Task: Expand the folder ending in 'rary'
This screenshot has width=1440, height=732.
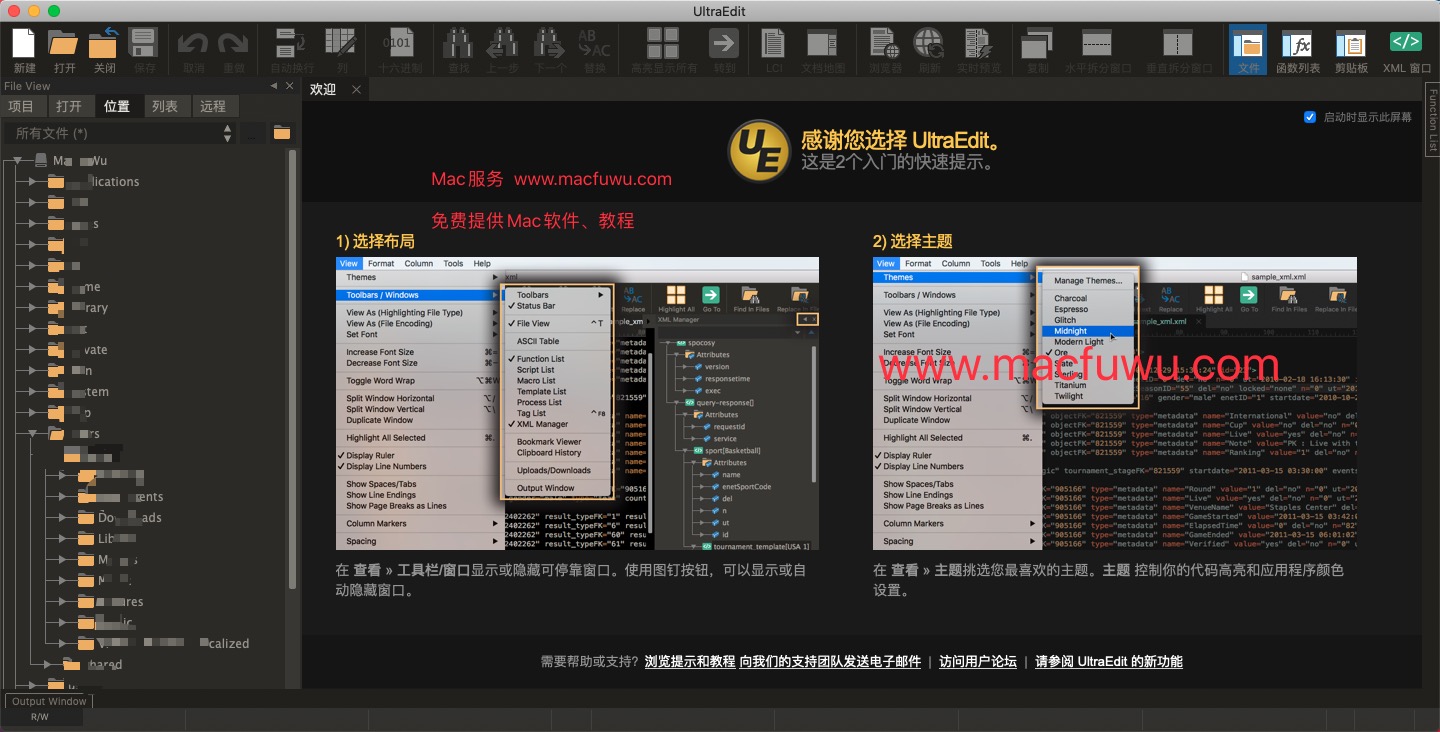Action: (x=32, y=308)
